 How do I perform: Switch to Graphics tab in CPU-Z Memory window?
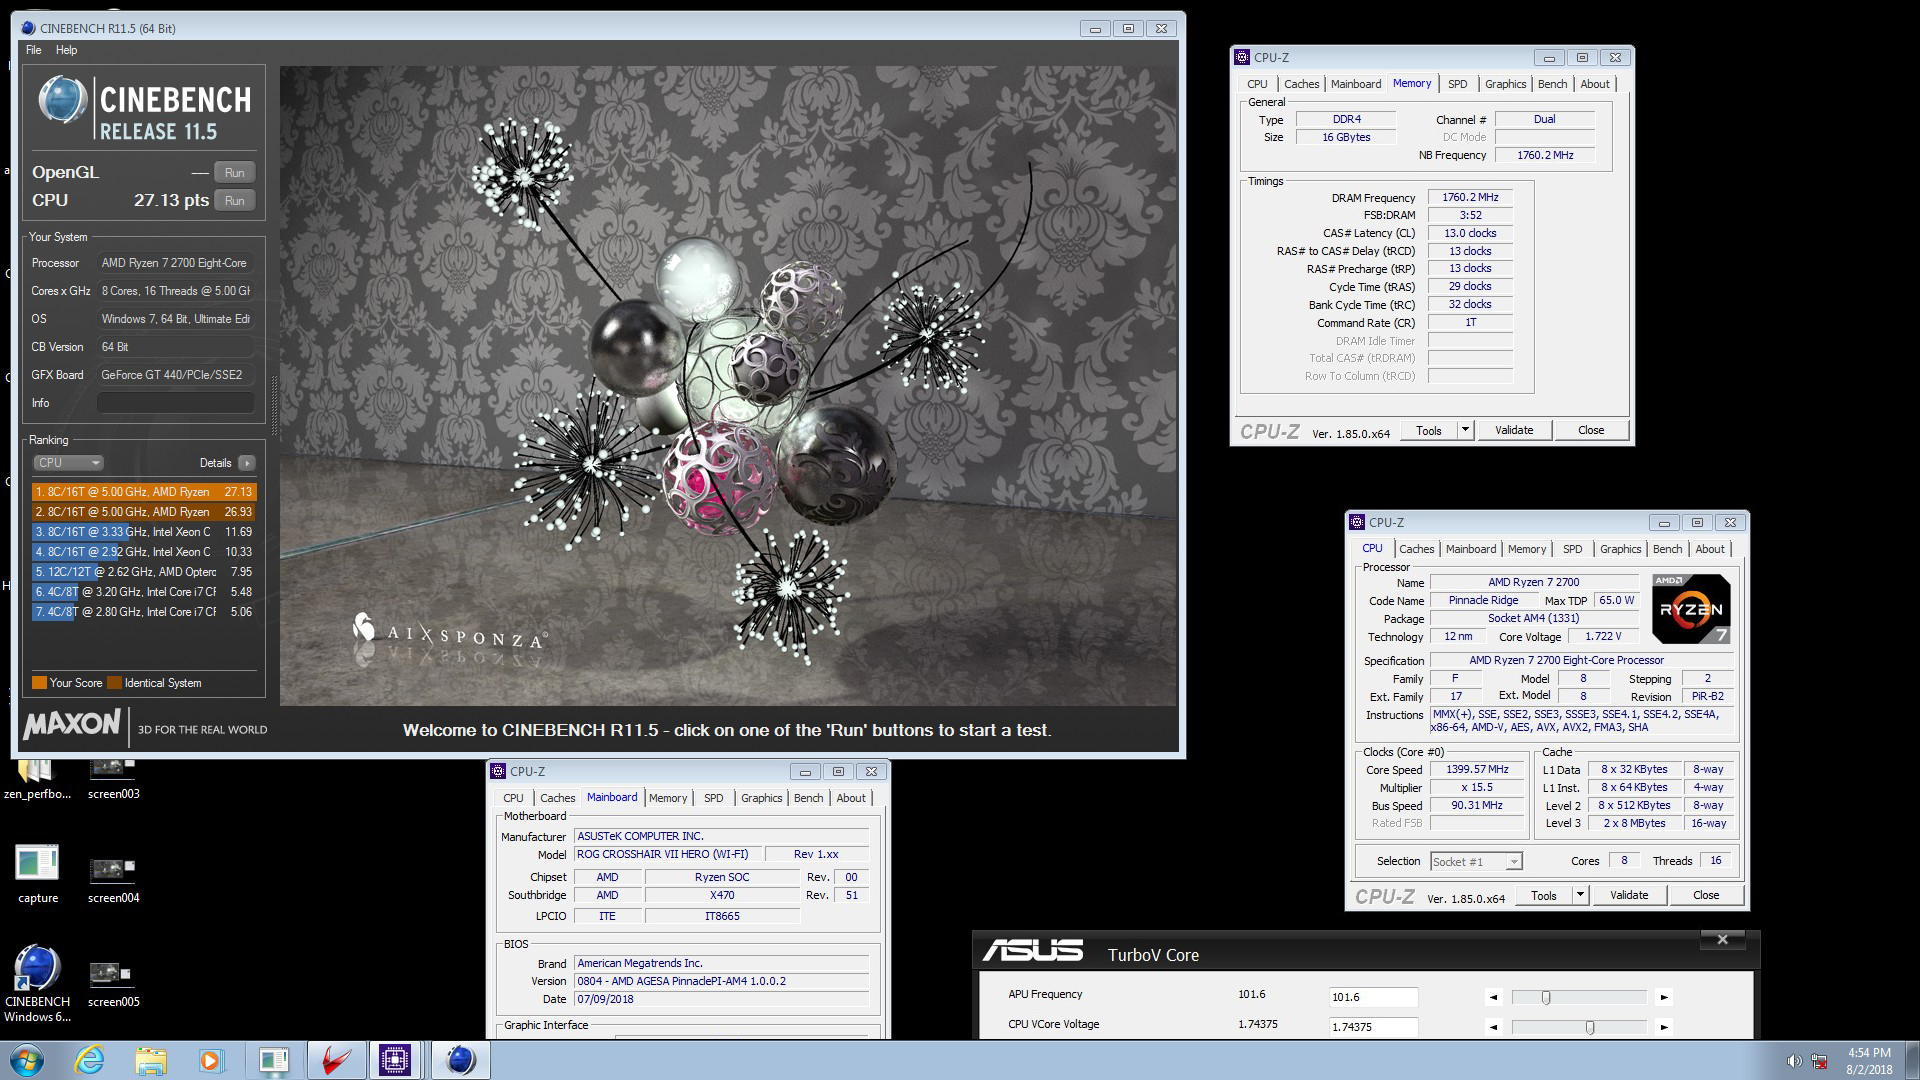tap(1505, 84)
